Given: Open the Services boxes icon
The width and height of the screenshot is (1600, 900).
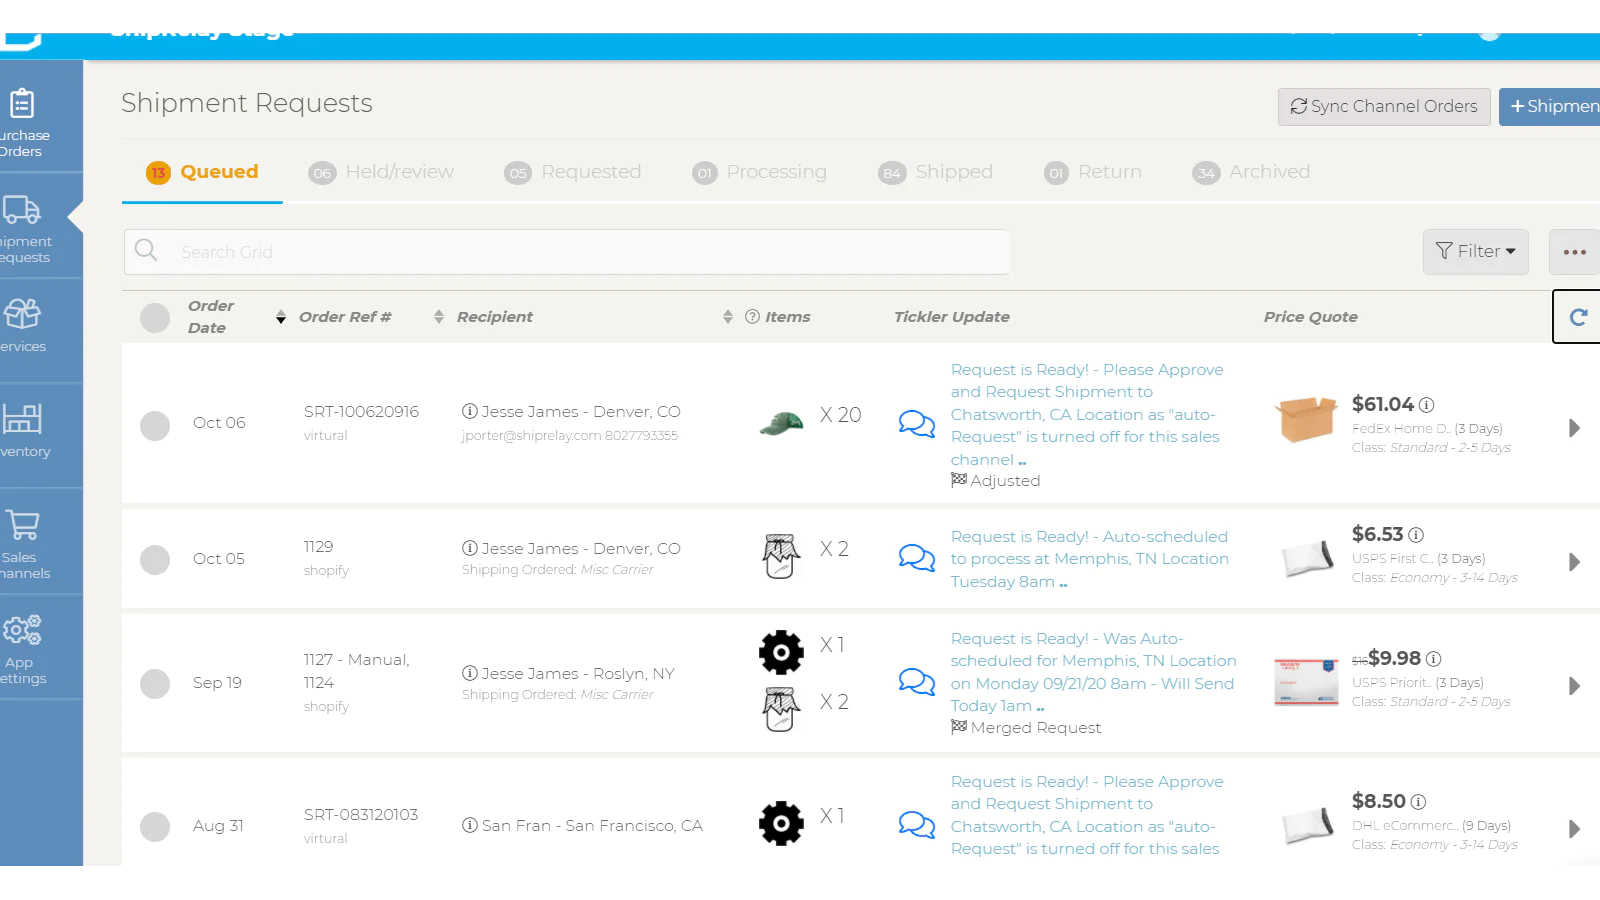Looking at the screenshot, I should click(22, 314).
